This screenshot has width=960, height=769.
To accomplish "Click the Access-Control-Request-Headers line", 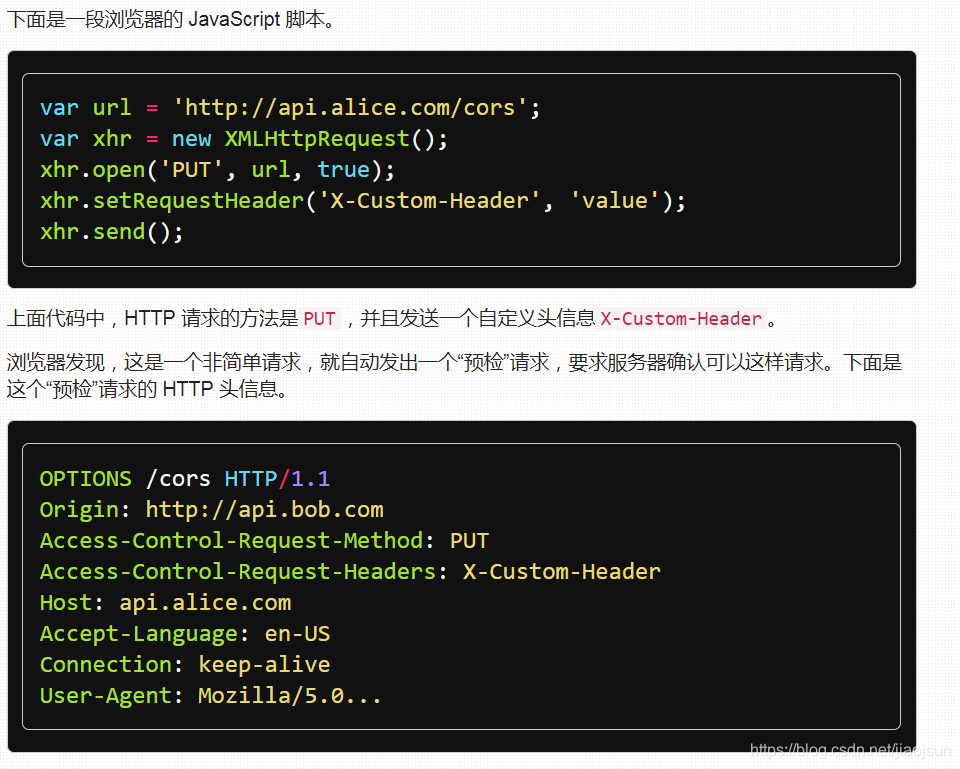I will coord(350,572).
